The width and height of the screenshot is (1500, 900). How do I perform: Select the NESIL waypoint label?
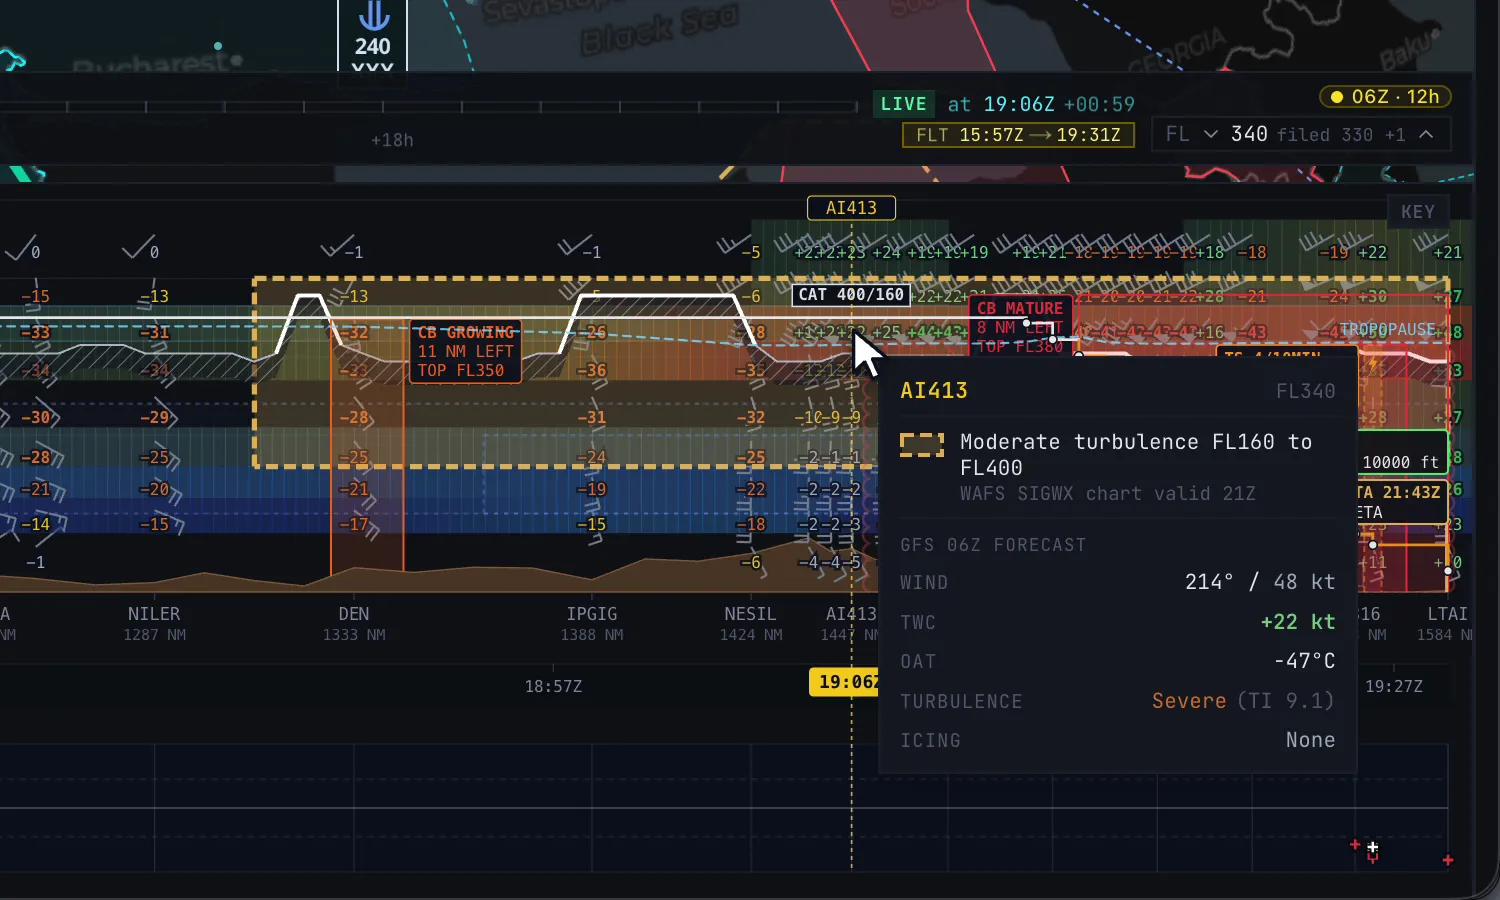pos(750,614)
